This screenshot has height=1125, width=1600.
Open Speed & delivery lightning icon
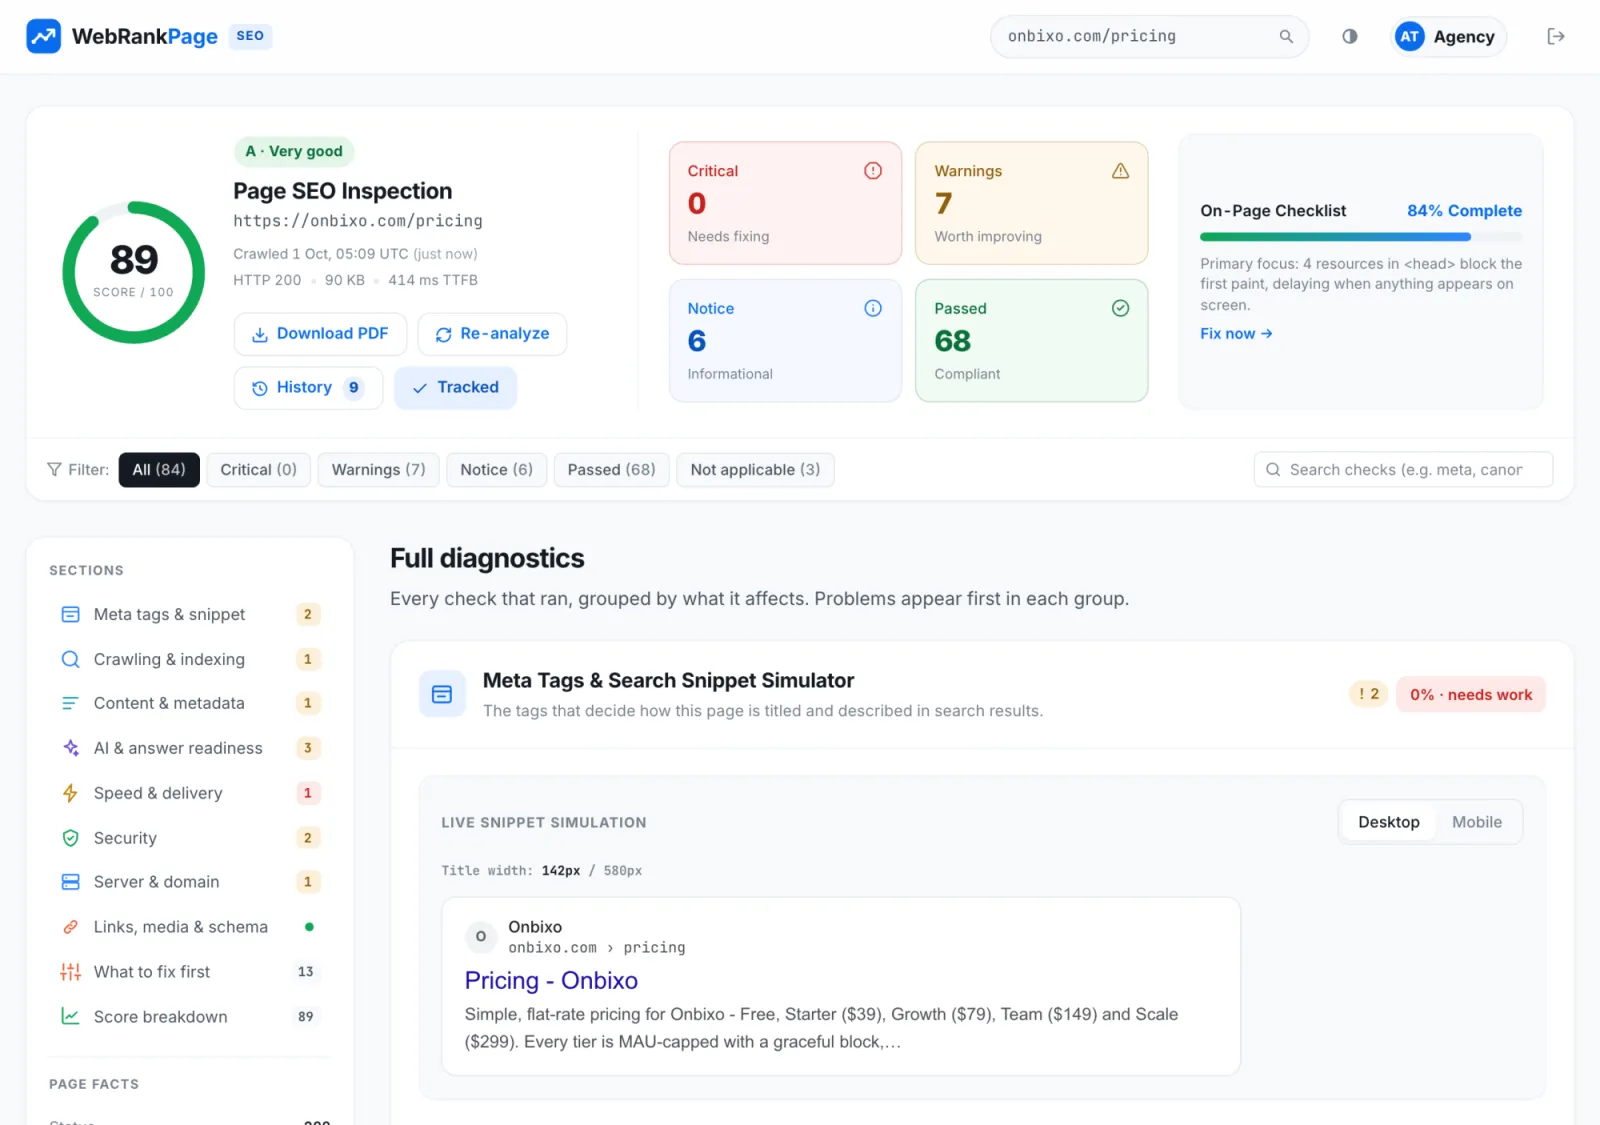click(70, 793)
